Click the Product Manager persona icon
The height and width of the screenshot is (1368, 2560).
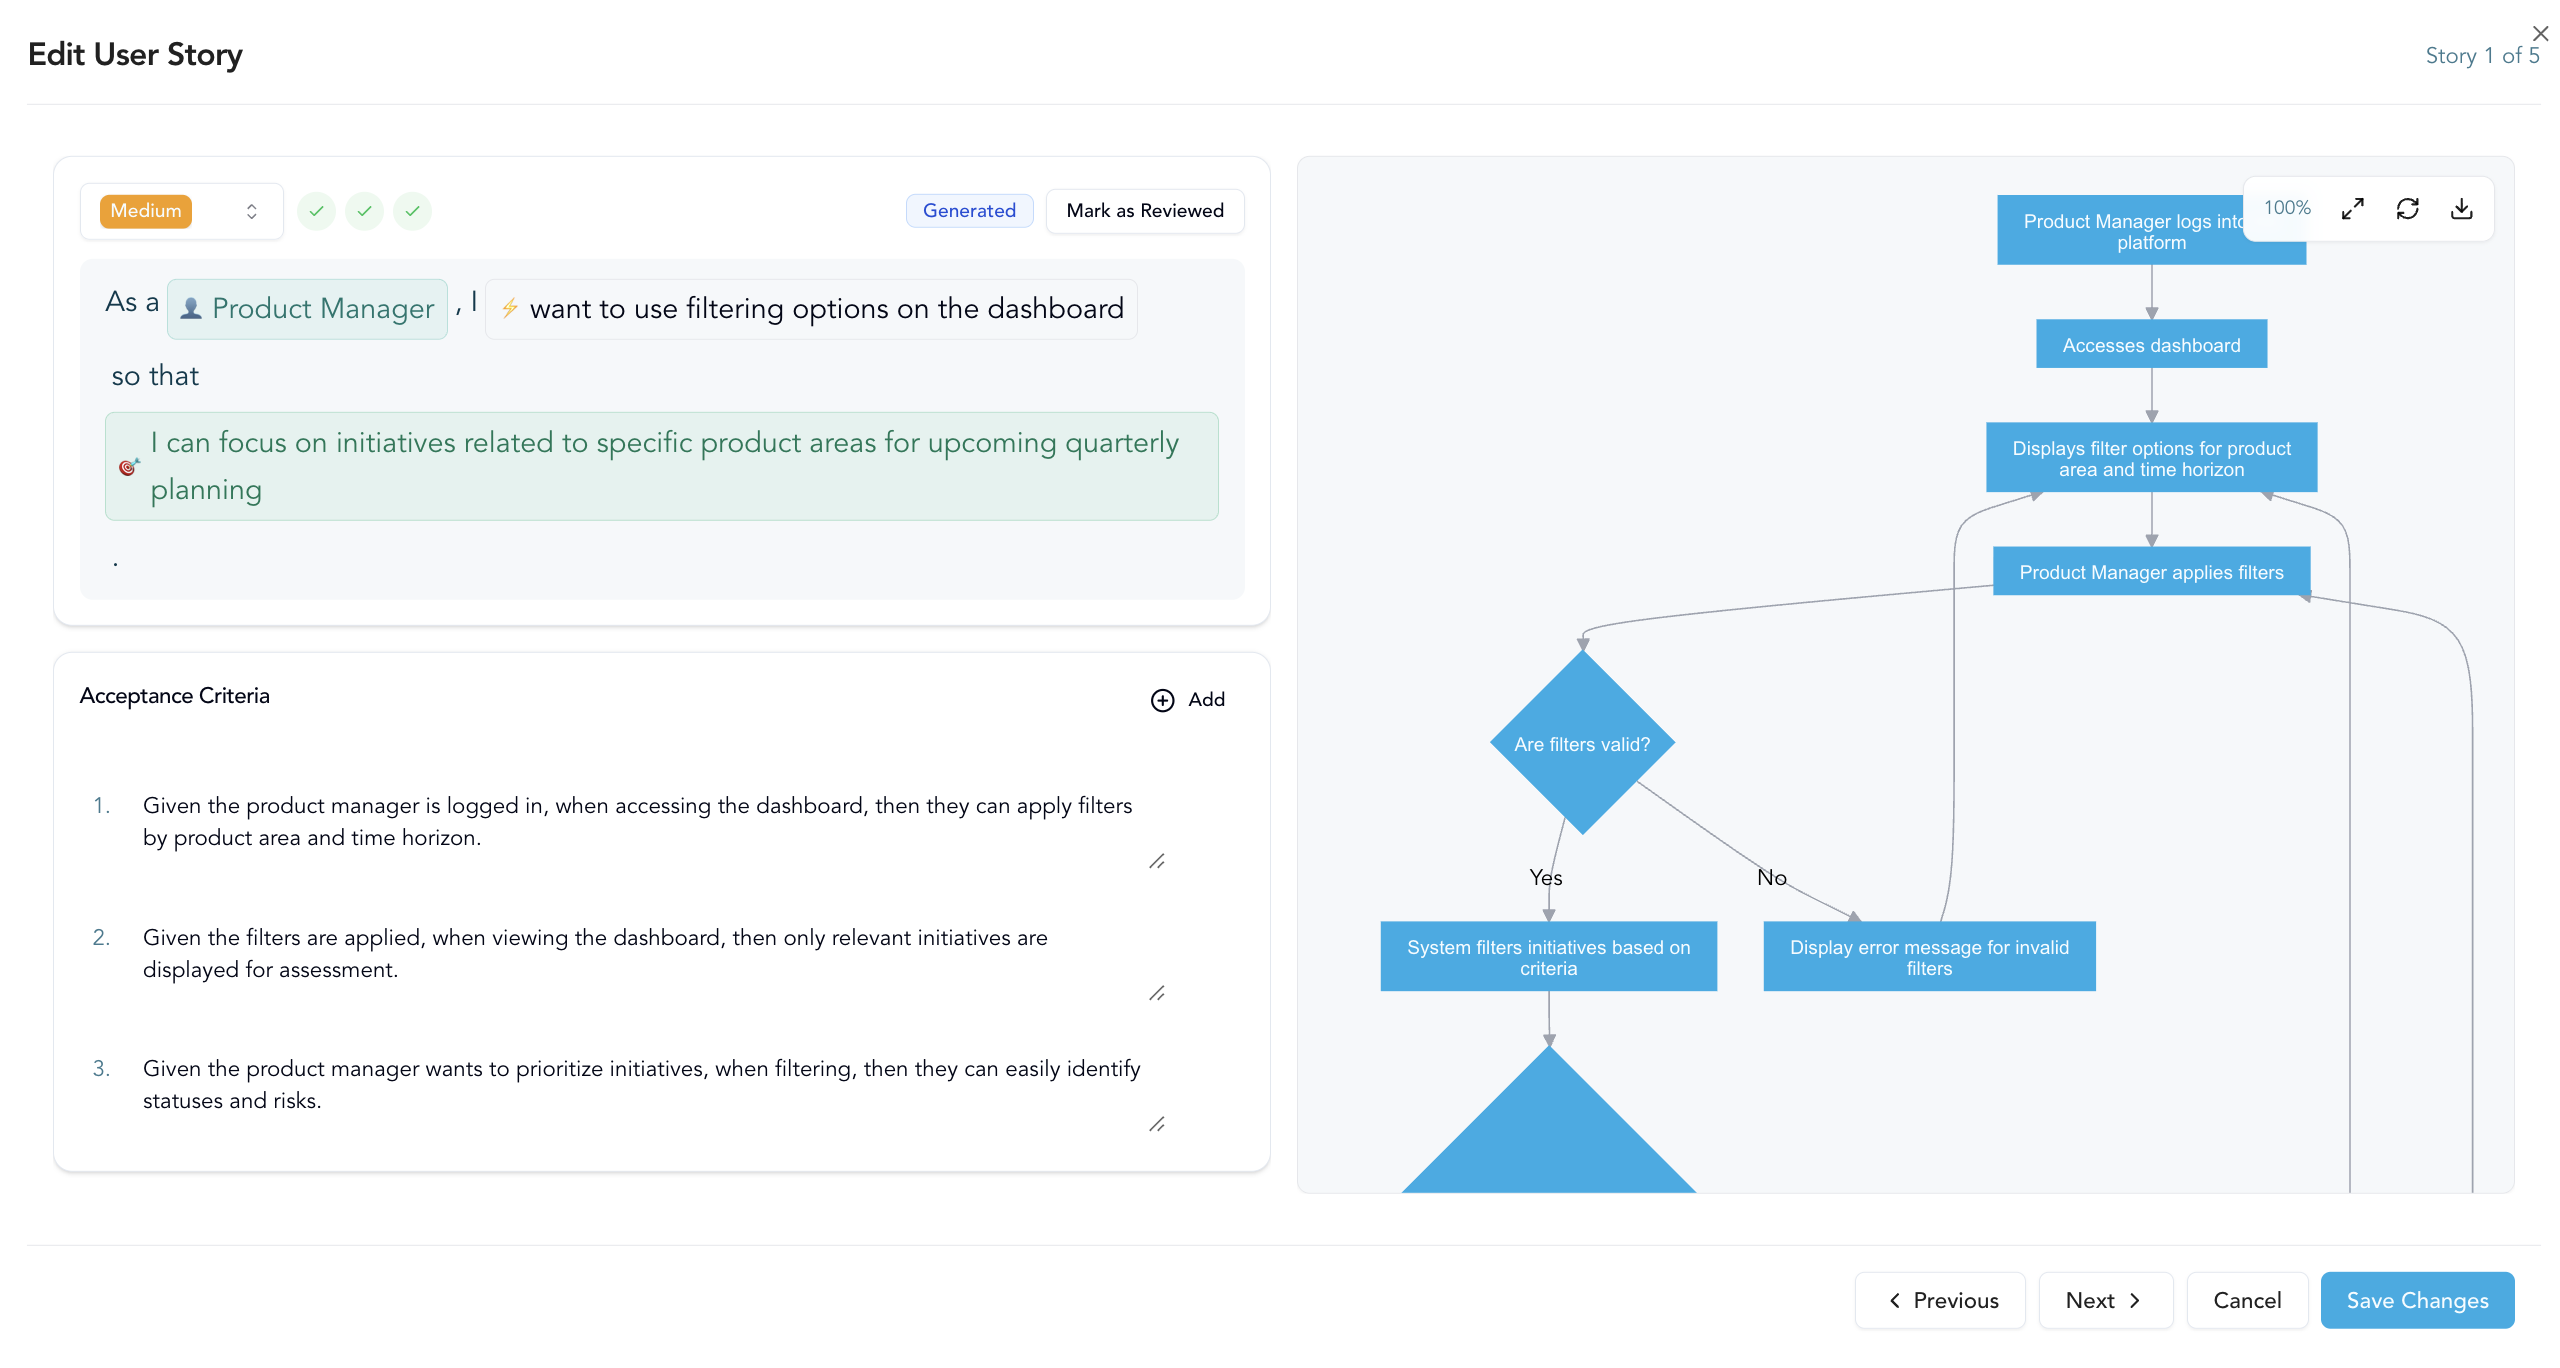(191, 308)
